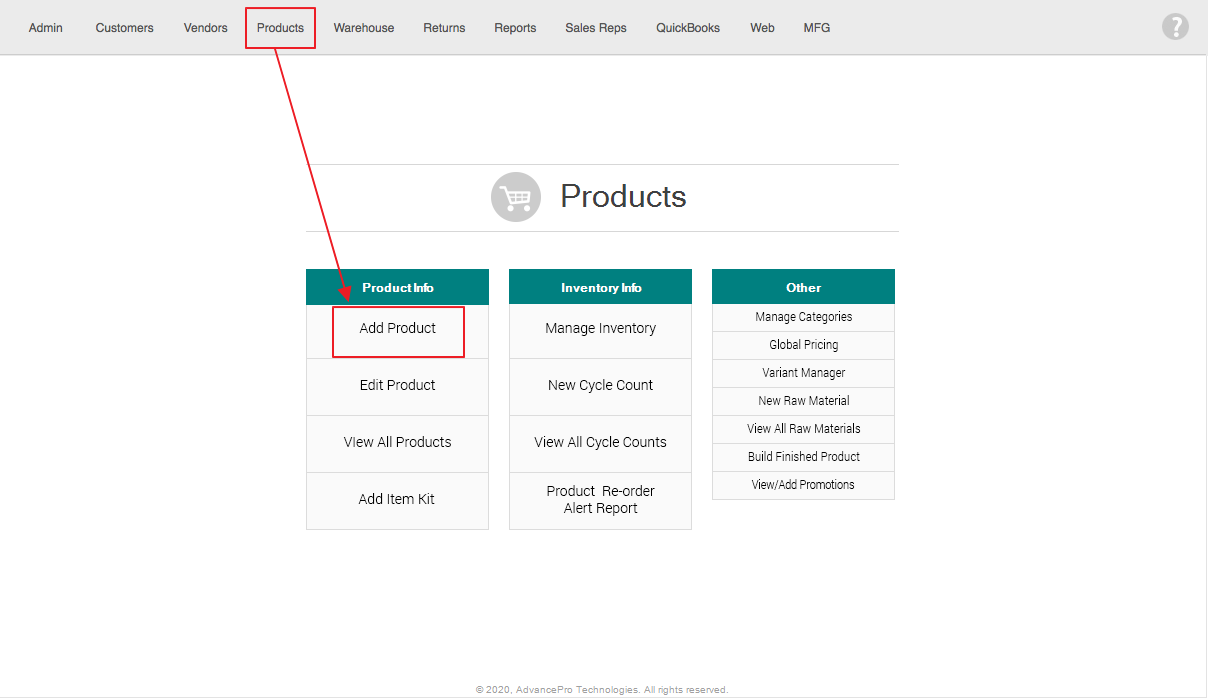Select View/Add Promotions
Image resolution: width=1208 pixels, height=699 pixels.
pos(803,486)
